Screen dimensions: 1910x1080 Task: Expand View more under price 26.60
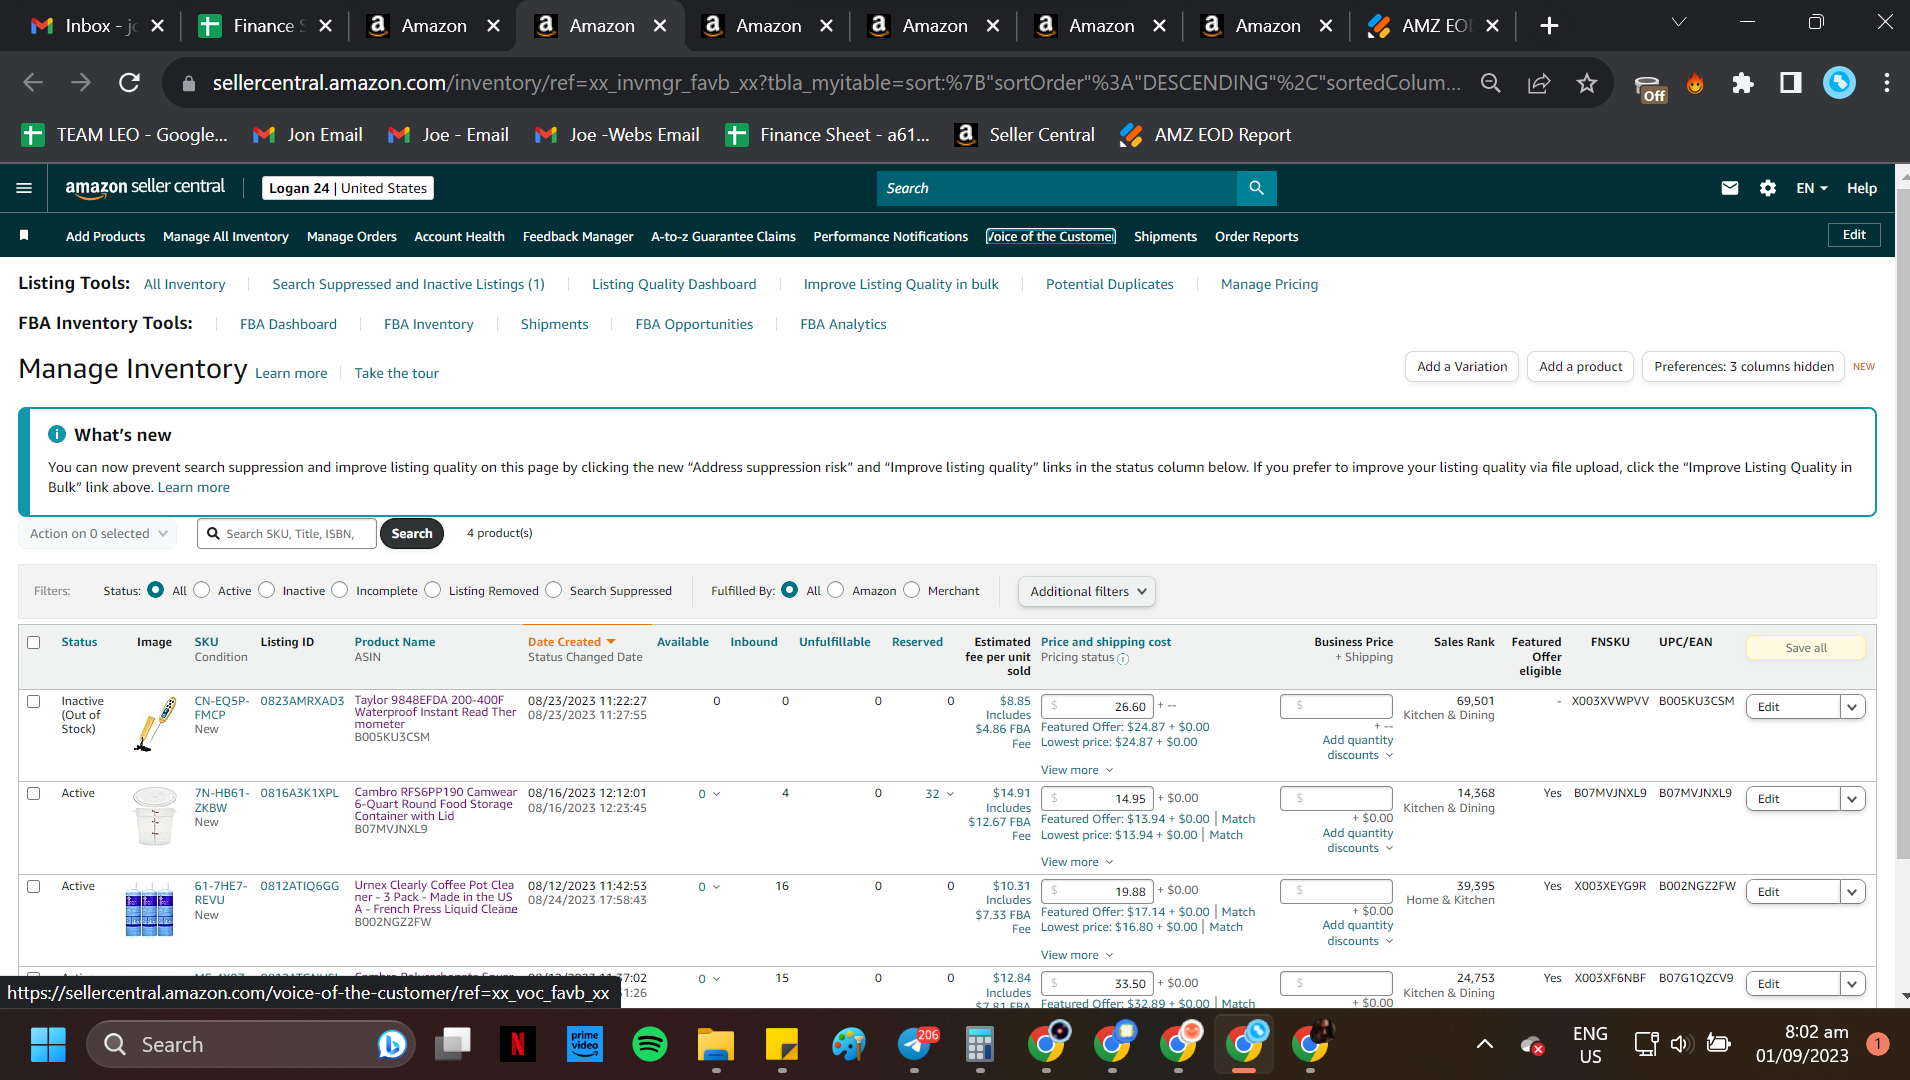click(1077, 770)
